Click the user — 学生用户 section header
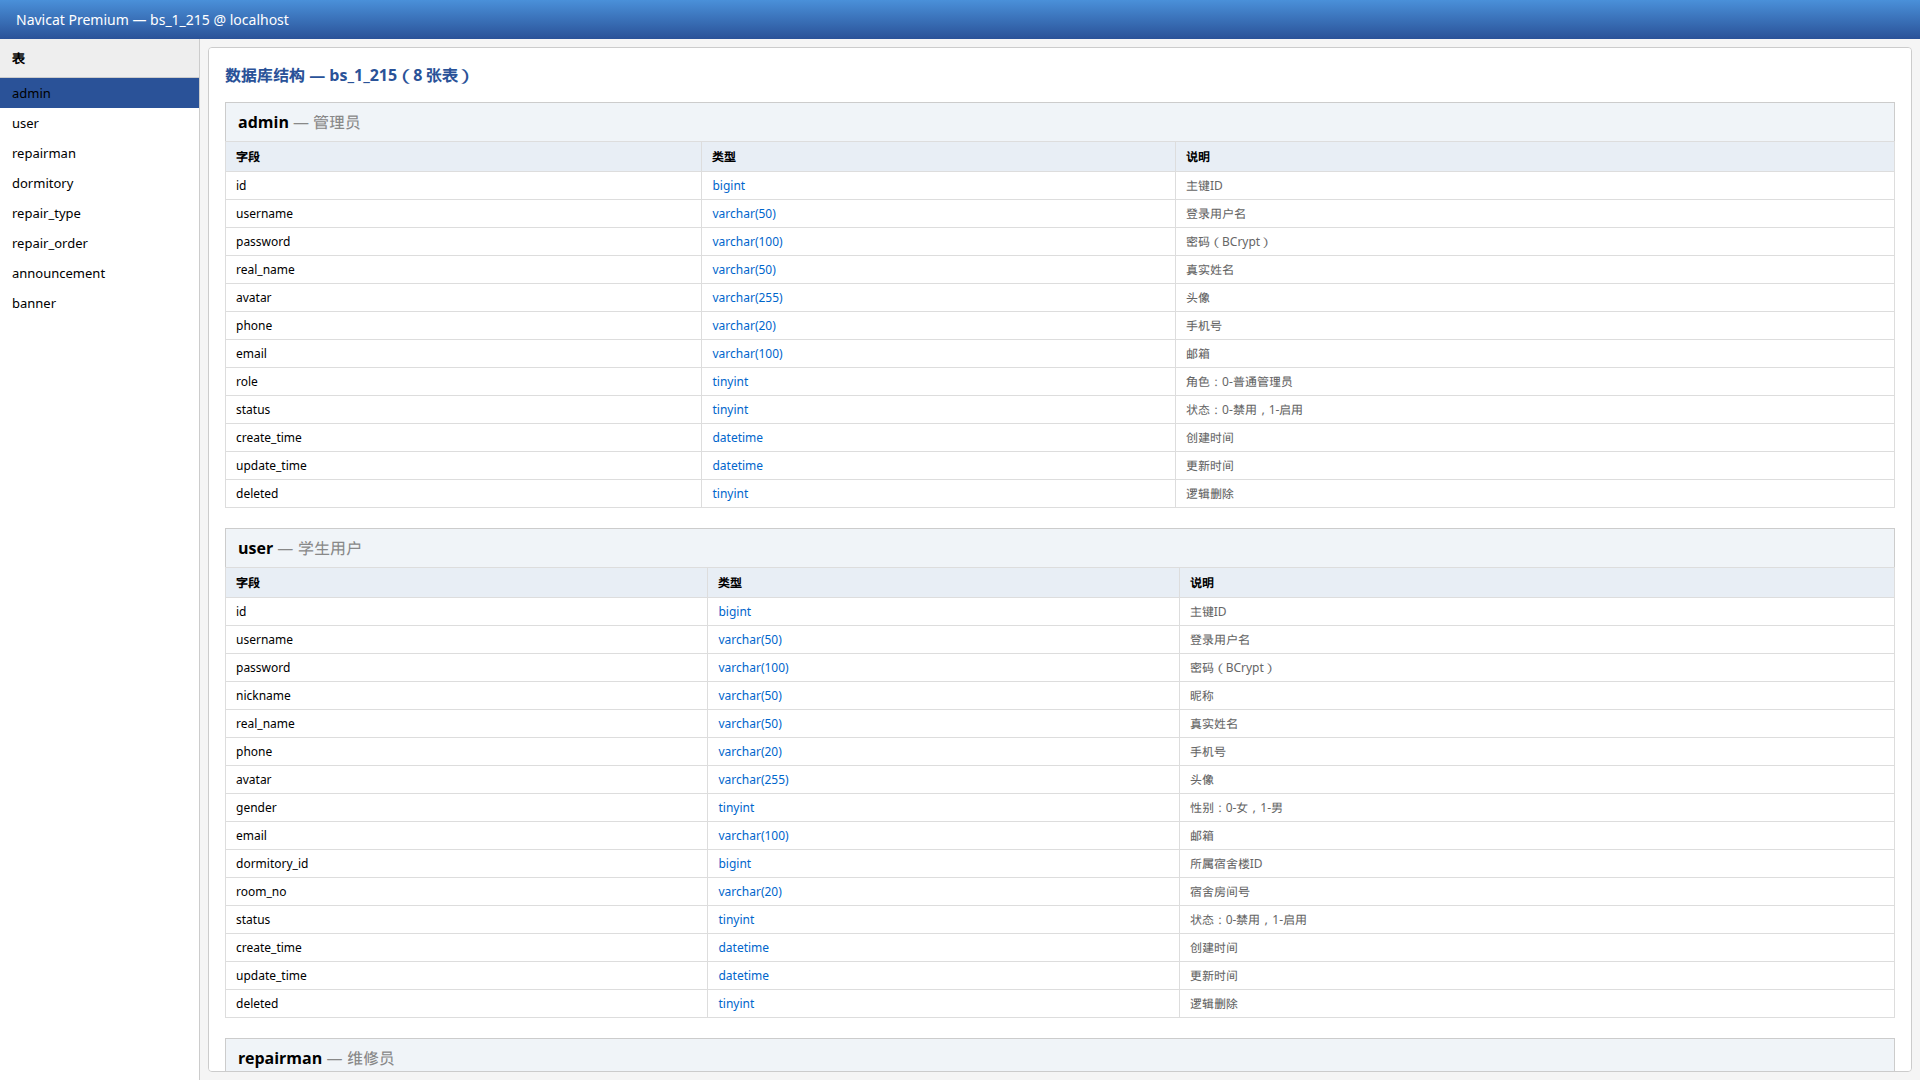 (1059, 548)
